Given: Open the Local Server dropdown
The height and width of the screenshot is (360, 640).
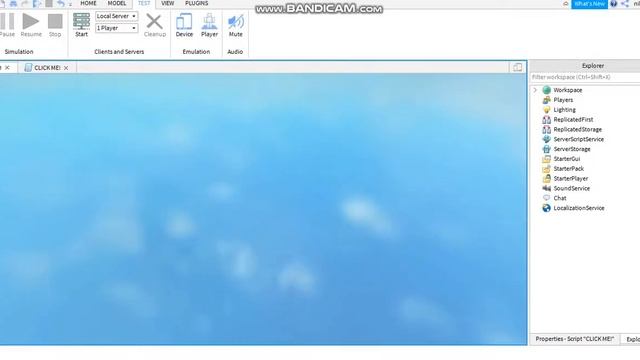Looking at the screenshot, I should coord(116,16).
